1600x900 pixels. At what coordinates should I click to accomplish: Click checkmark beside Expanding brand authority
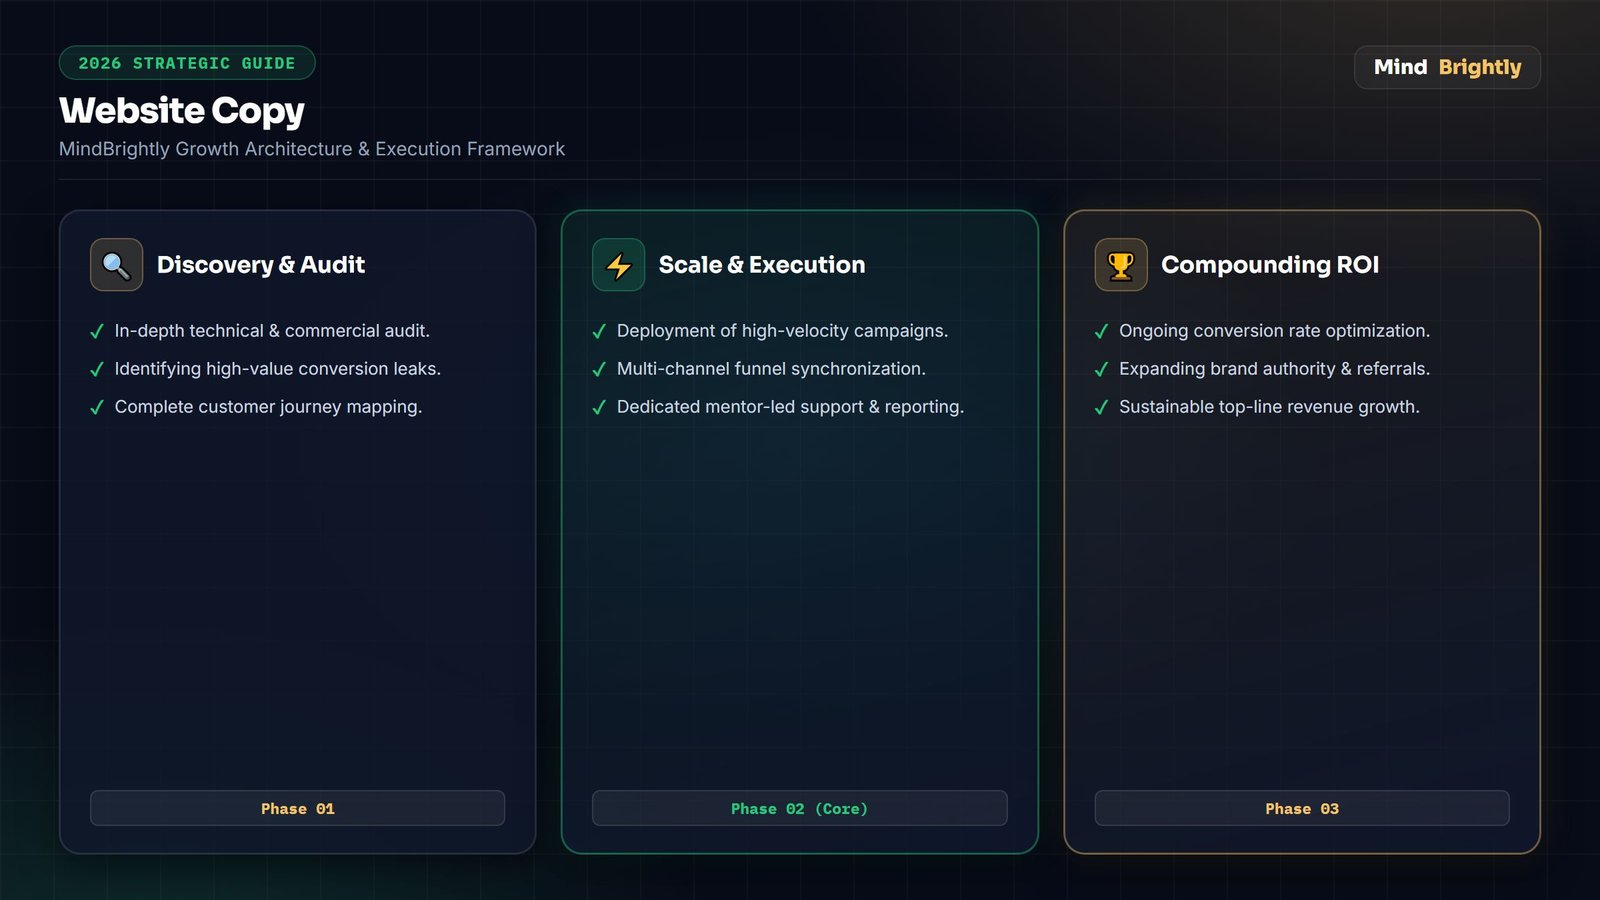pyautogui.click(x=1101, y=369)
